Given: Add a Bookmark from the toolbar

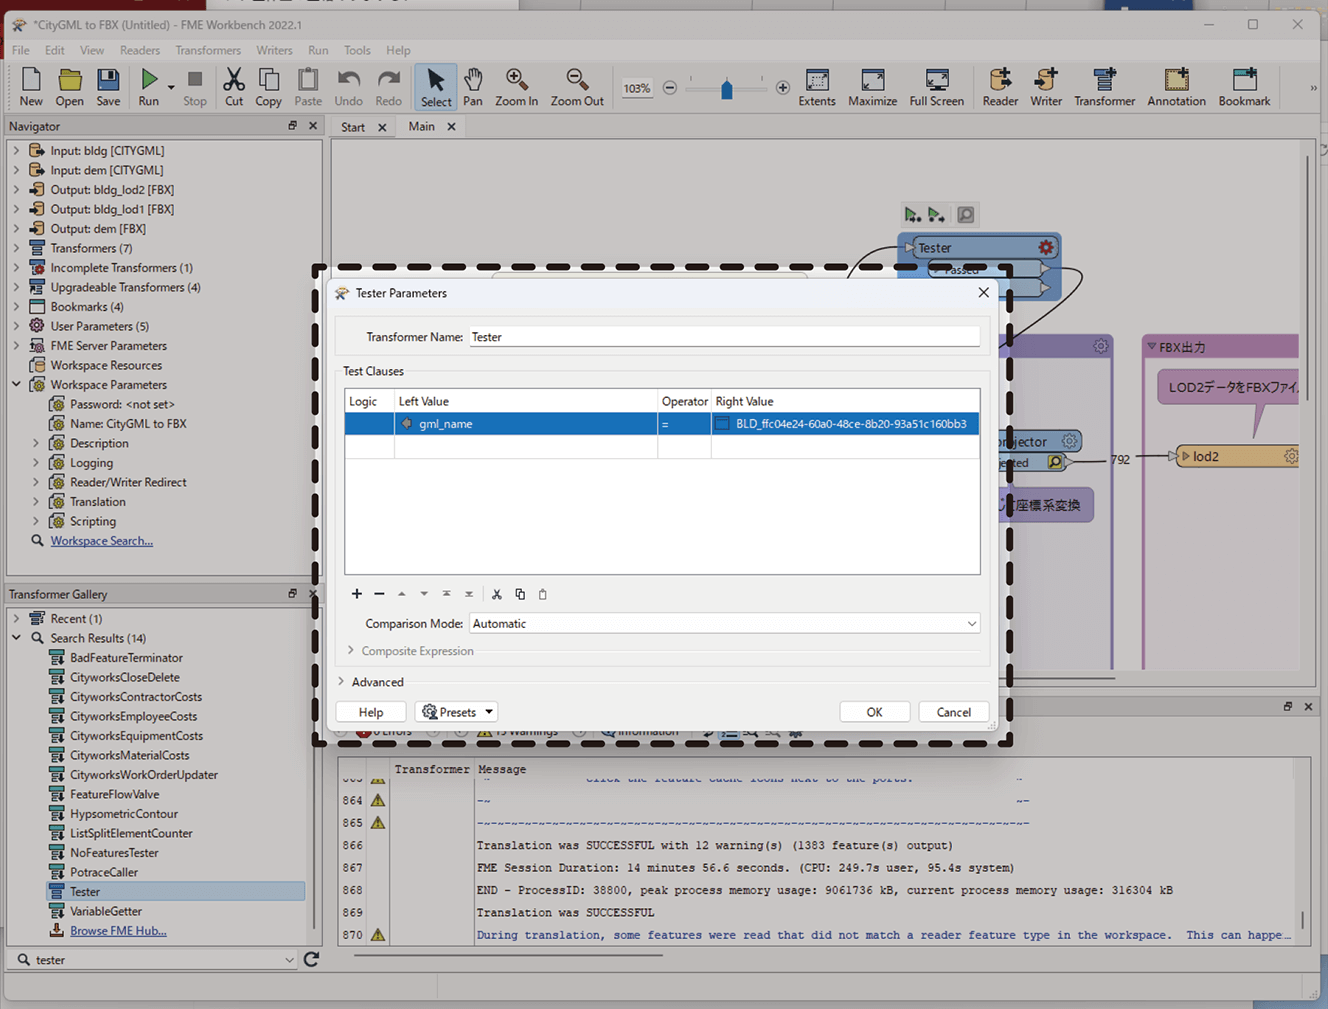Looking at the screenshot, I should click(x=1244, y=87).
